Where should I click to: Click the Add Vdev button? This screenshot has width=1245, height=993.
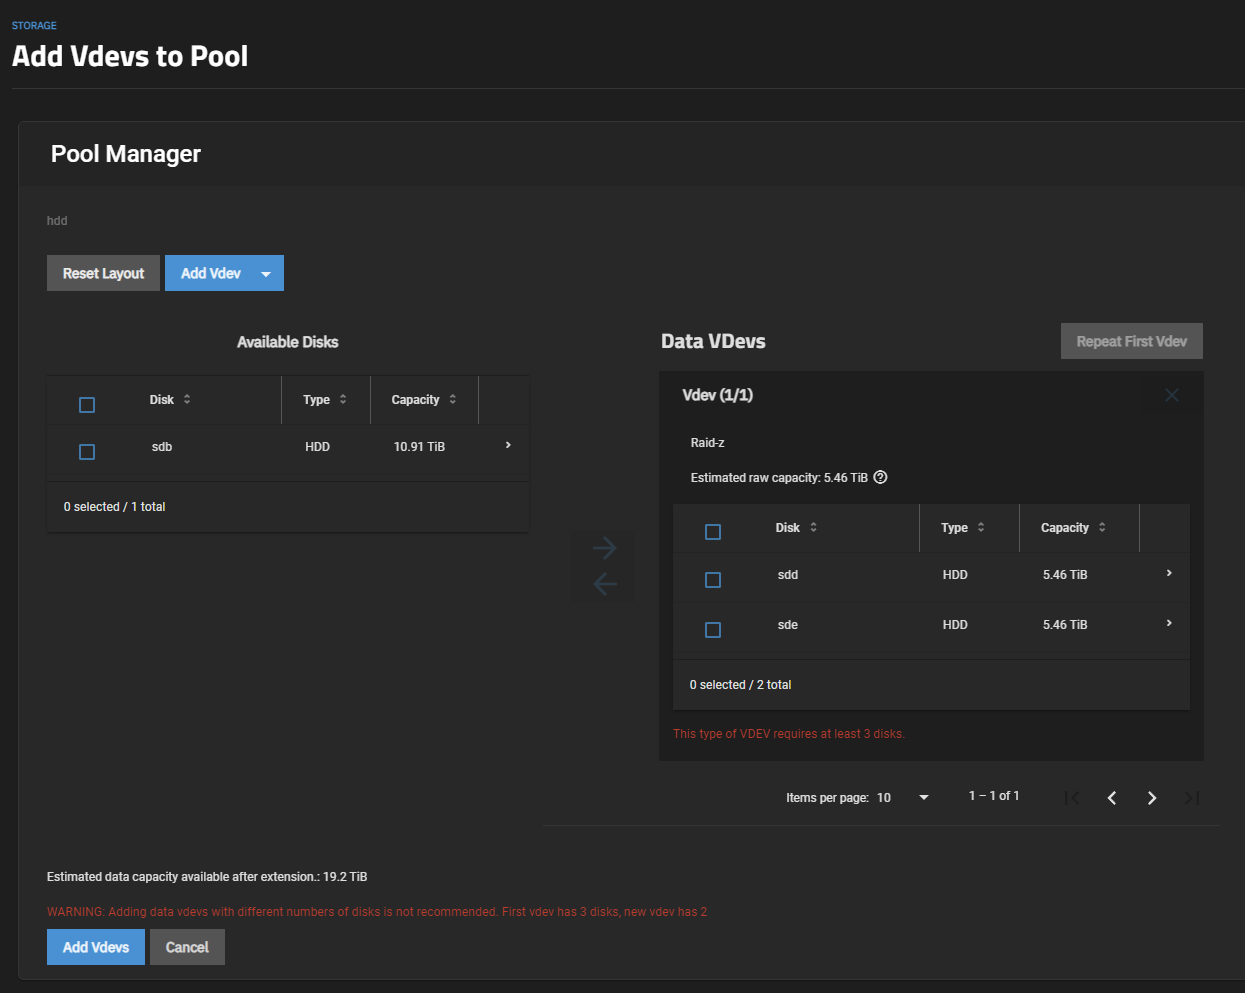point(211,273)
